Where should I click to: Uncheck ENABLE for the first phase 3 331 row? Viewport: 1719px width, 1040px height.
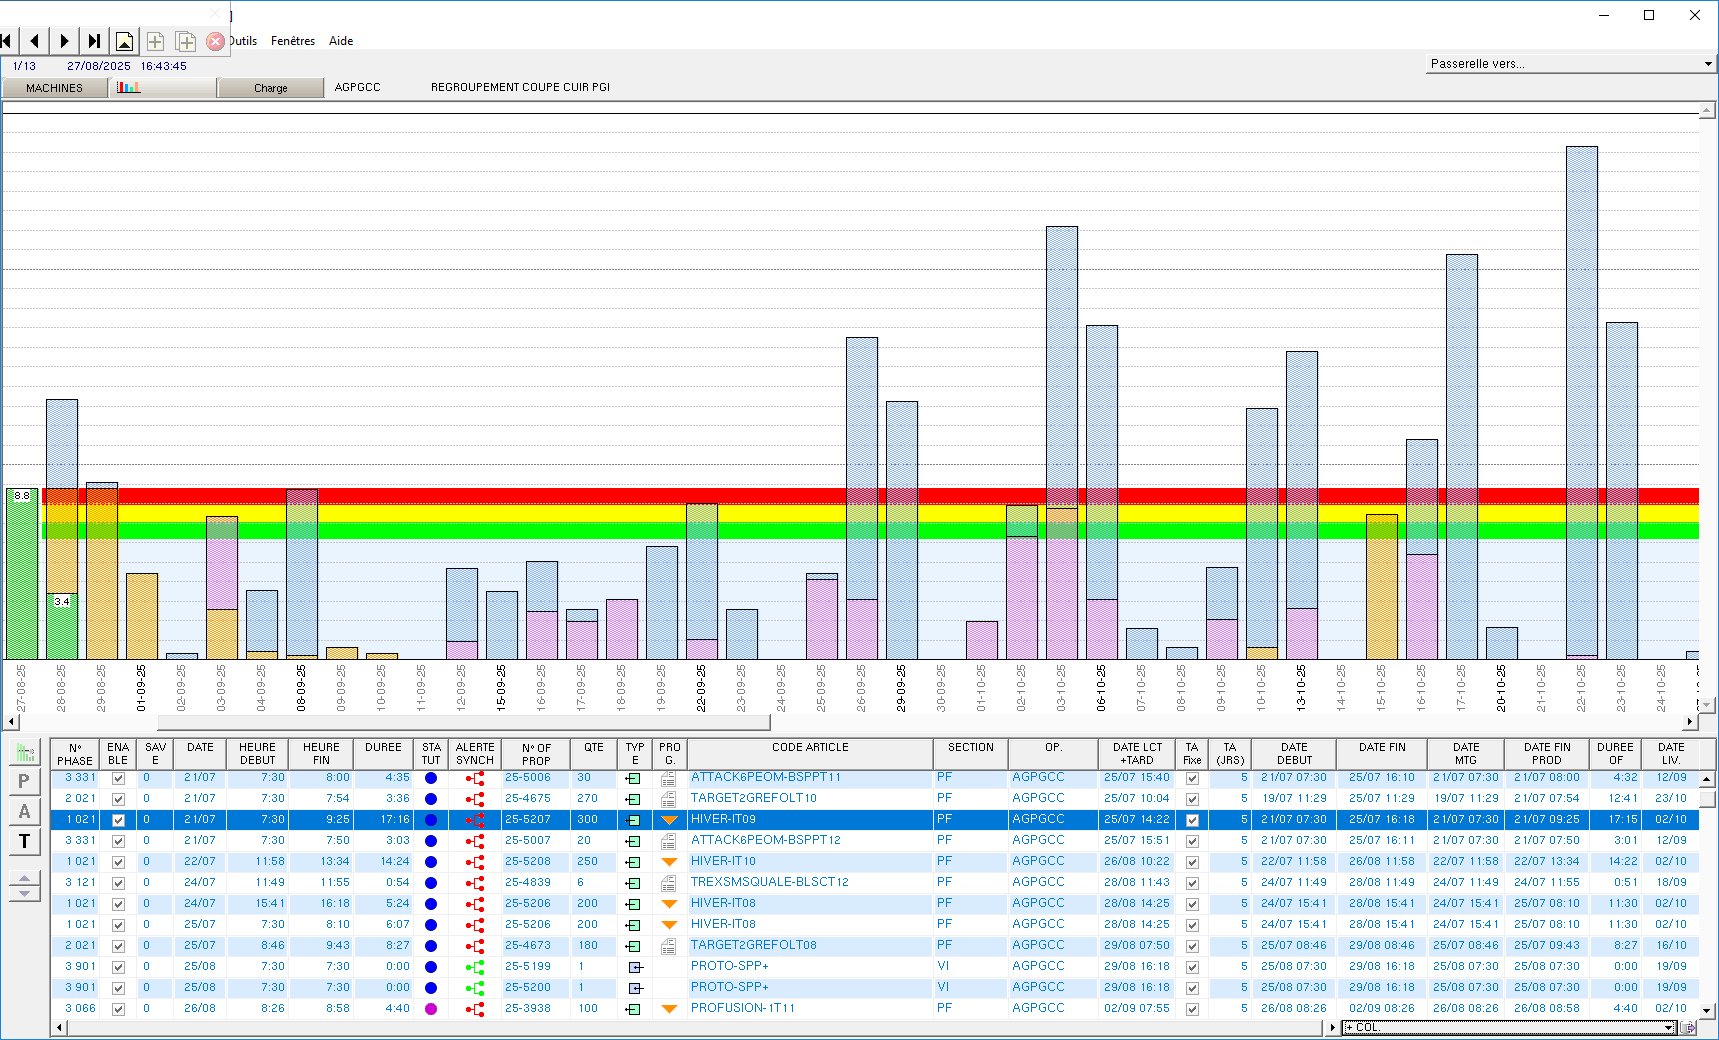point(118,778)
